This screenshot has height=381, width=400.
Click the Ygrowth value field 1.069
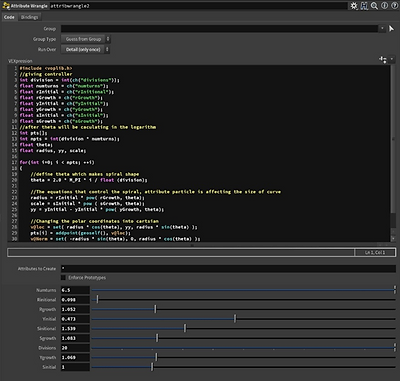click(x=75, y=357)
